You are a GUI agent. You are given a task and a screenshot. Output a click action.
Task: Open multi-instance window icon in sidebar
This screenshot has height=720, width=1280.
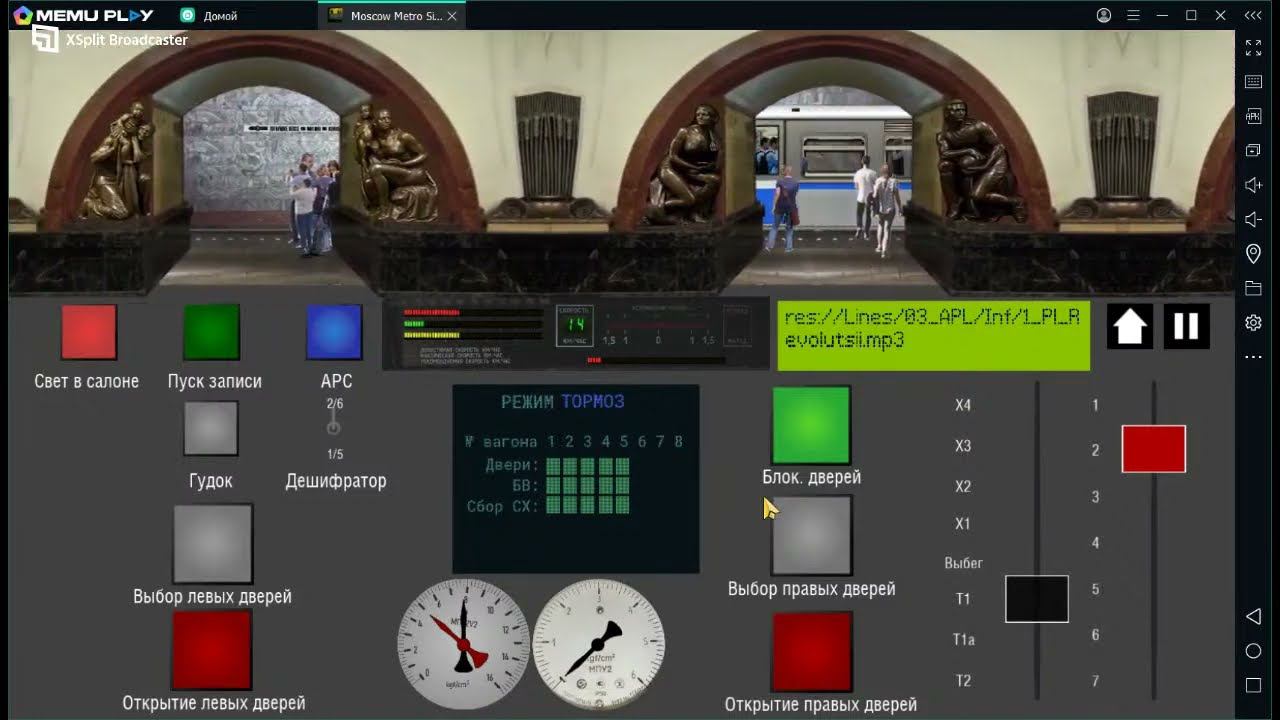click(x=1253, y=150)
